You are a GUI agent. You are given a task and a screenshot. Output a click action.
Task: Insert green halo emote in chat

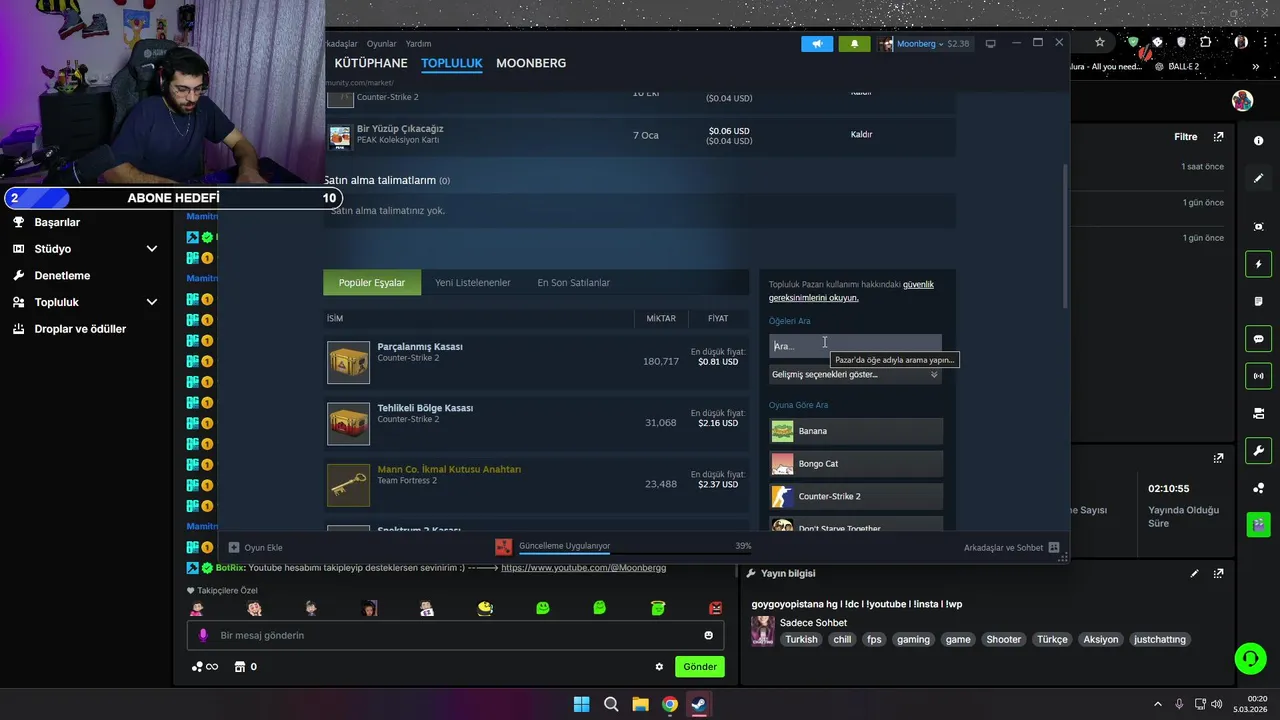click(x=658, y=608)
